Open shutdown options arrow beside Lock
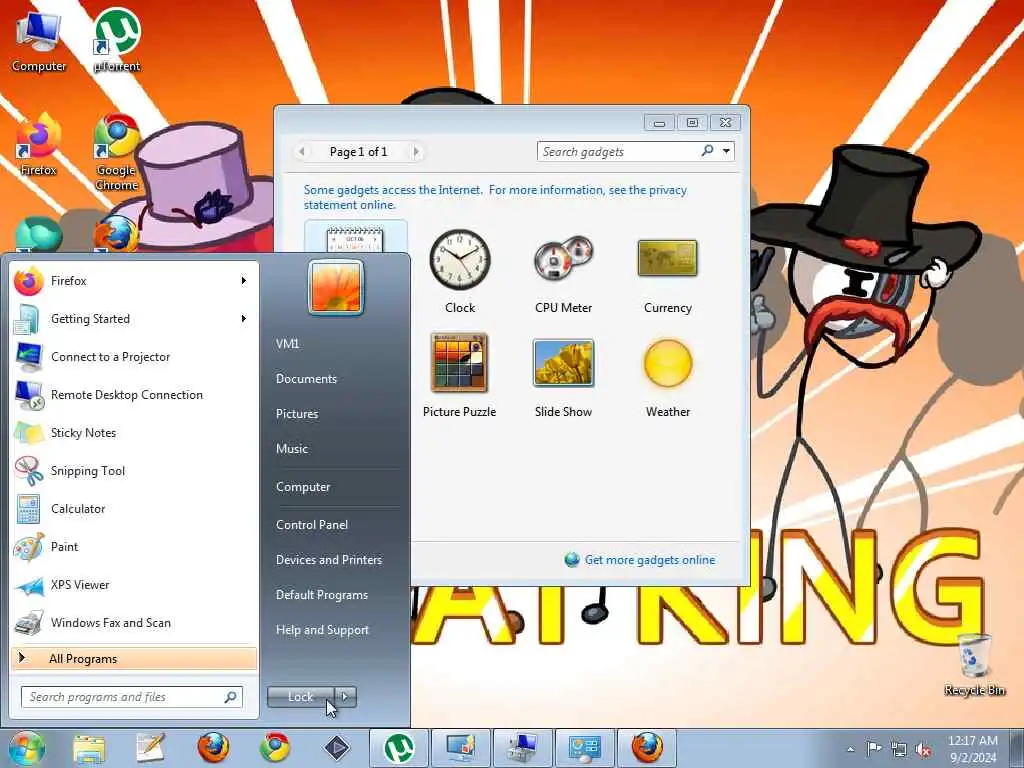1024x768 pixels. [x=345, y=697]
